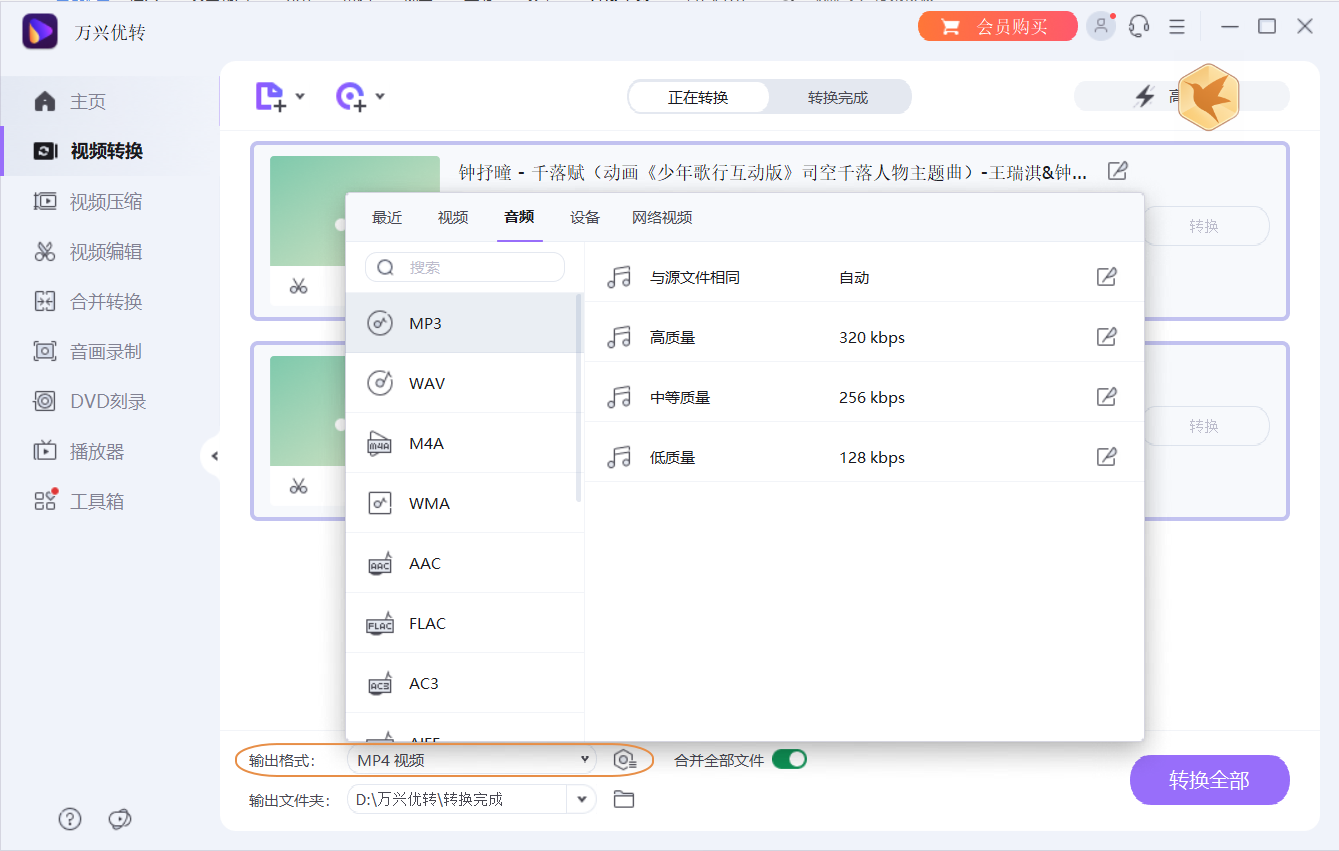Open the 输出格式 MP4 视频 dropdown
1339x851 pixels.
point(470,759)
